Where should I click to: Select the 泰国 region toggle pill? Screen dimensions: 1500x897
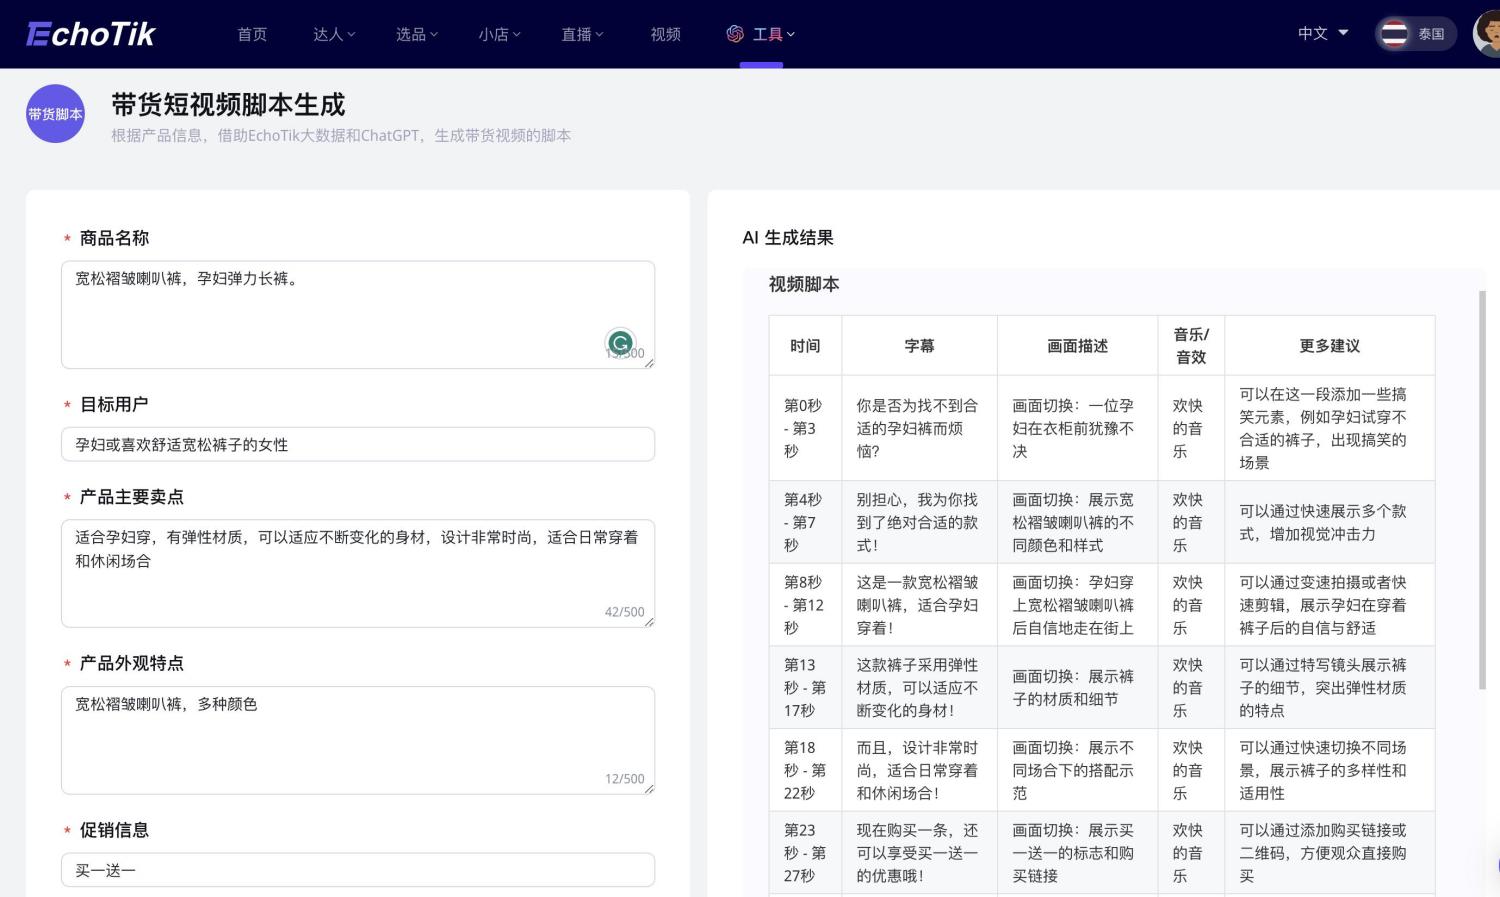(1415, 32)
